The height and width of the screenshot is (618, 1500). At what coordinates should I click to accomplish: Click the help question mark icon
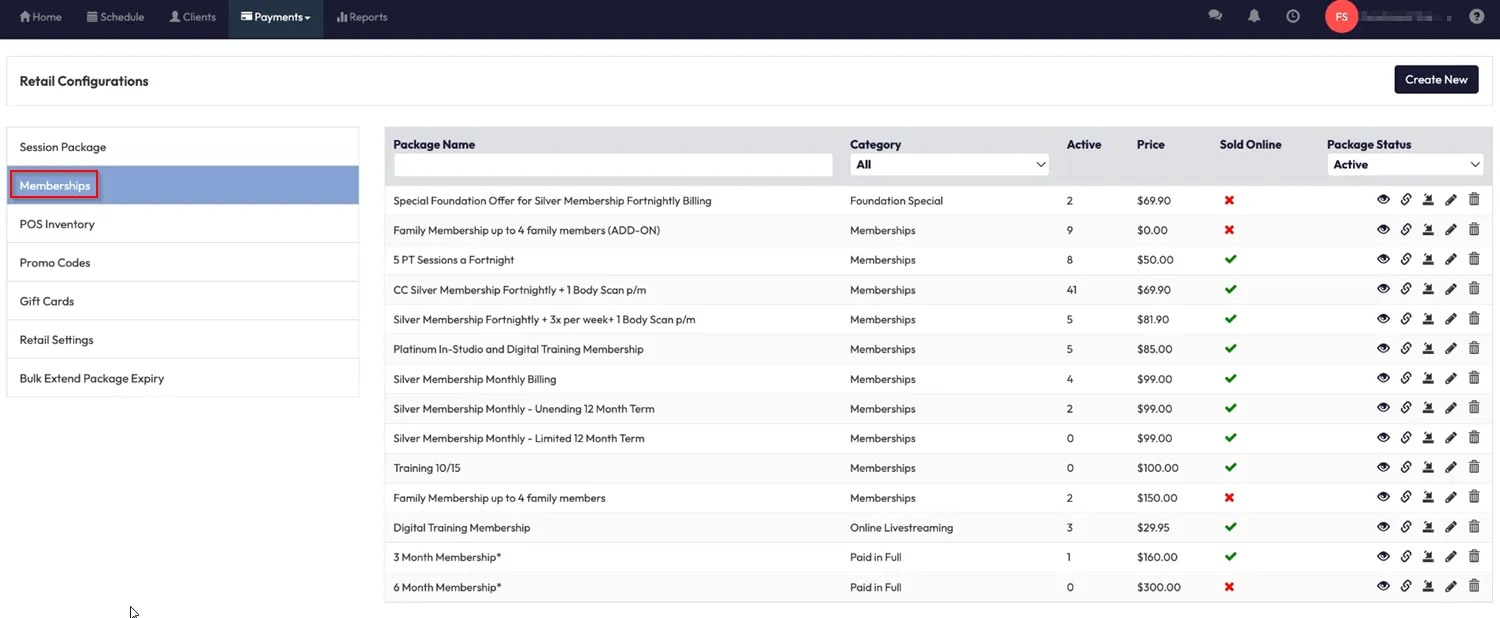click(1476, 17)
